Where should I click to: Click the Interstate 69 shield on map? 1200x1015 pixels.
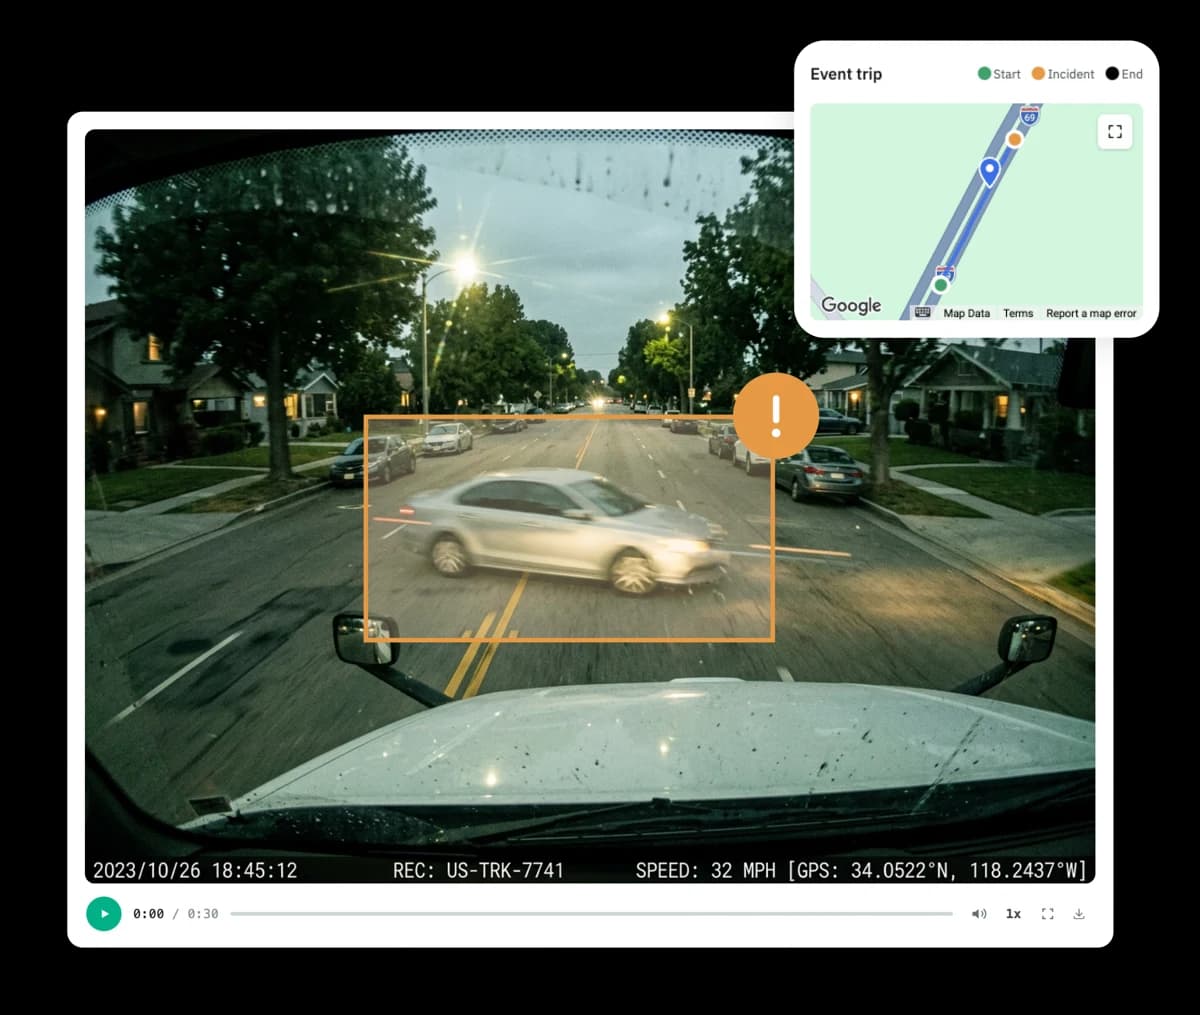point(1029,116)
